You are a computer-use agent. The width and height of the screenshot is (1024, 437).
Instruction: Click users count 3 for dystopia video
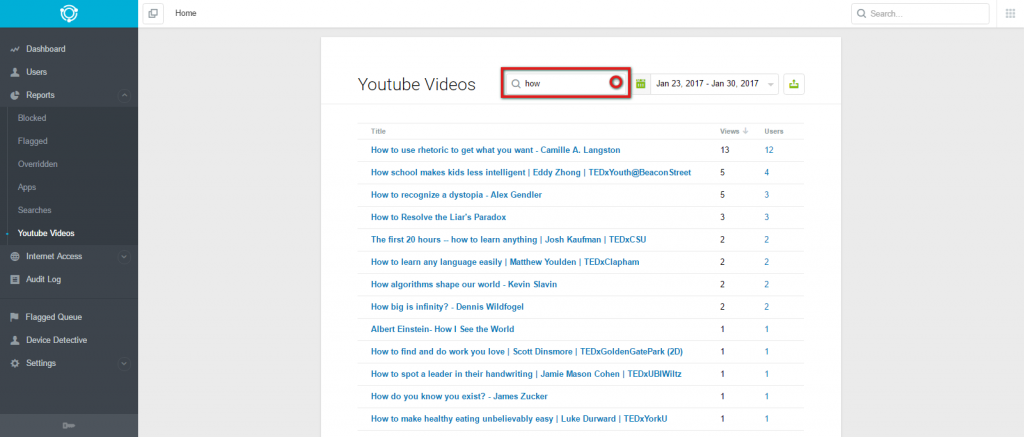click(x=767, y=195)
